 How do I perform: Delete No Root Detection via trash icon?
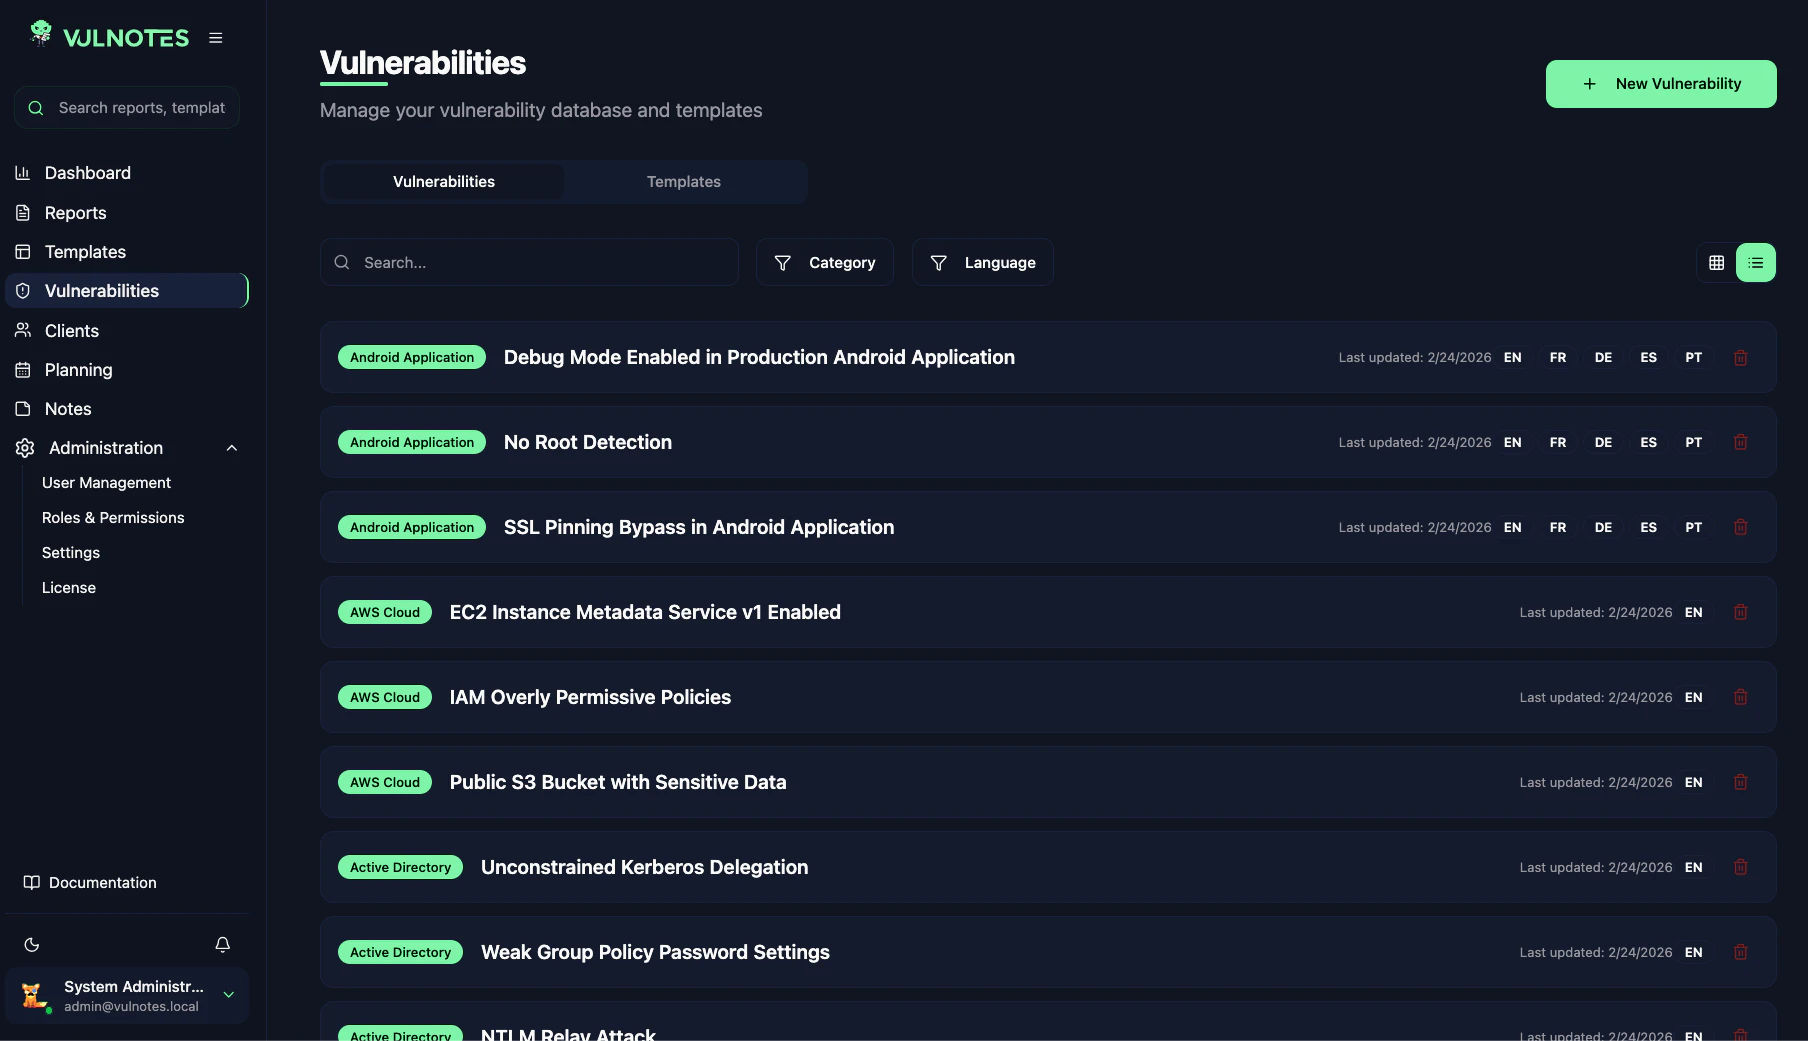1741,442
